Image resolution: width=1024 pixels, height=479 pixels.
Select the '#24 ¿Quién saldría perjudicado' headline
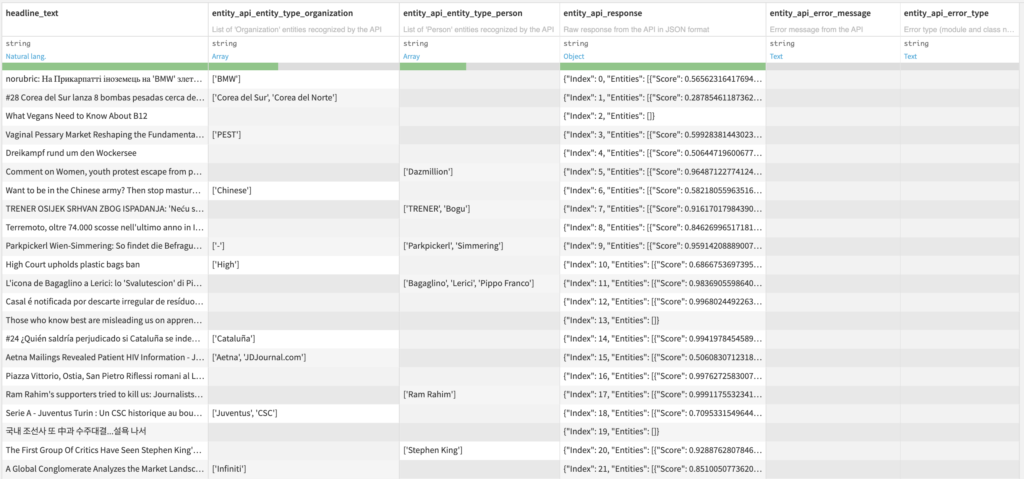click(104, 339)
